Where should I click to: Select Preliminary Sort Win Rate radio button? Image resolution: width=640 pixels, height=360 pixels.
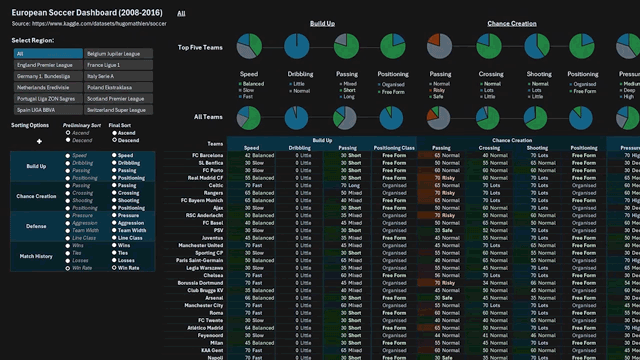(x=68, y=268)
